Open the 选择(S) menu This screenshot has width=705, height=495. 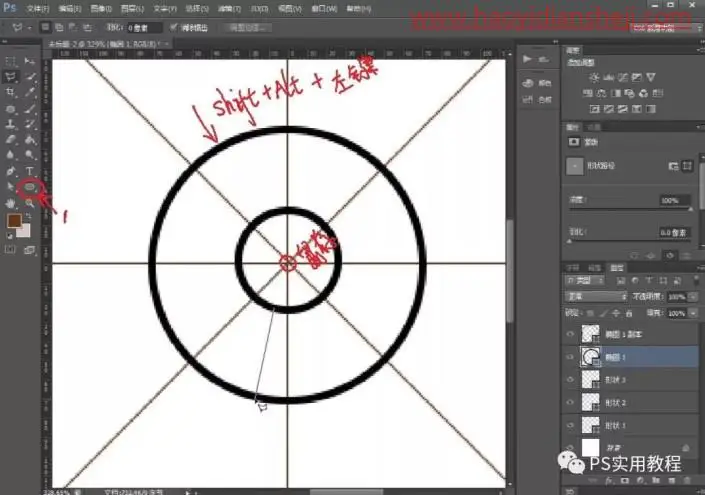click(x=197, y=9)
